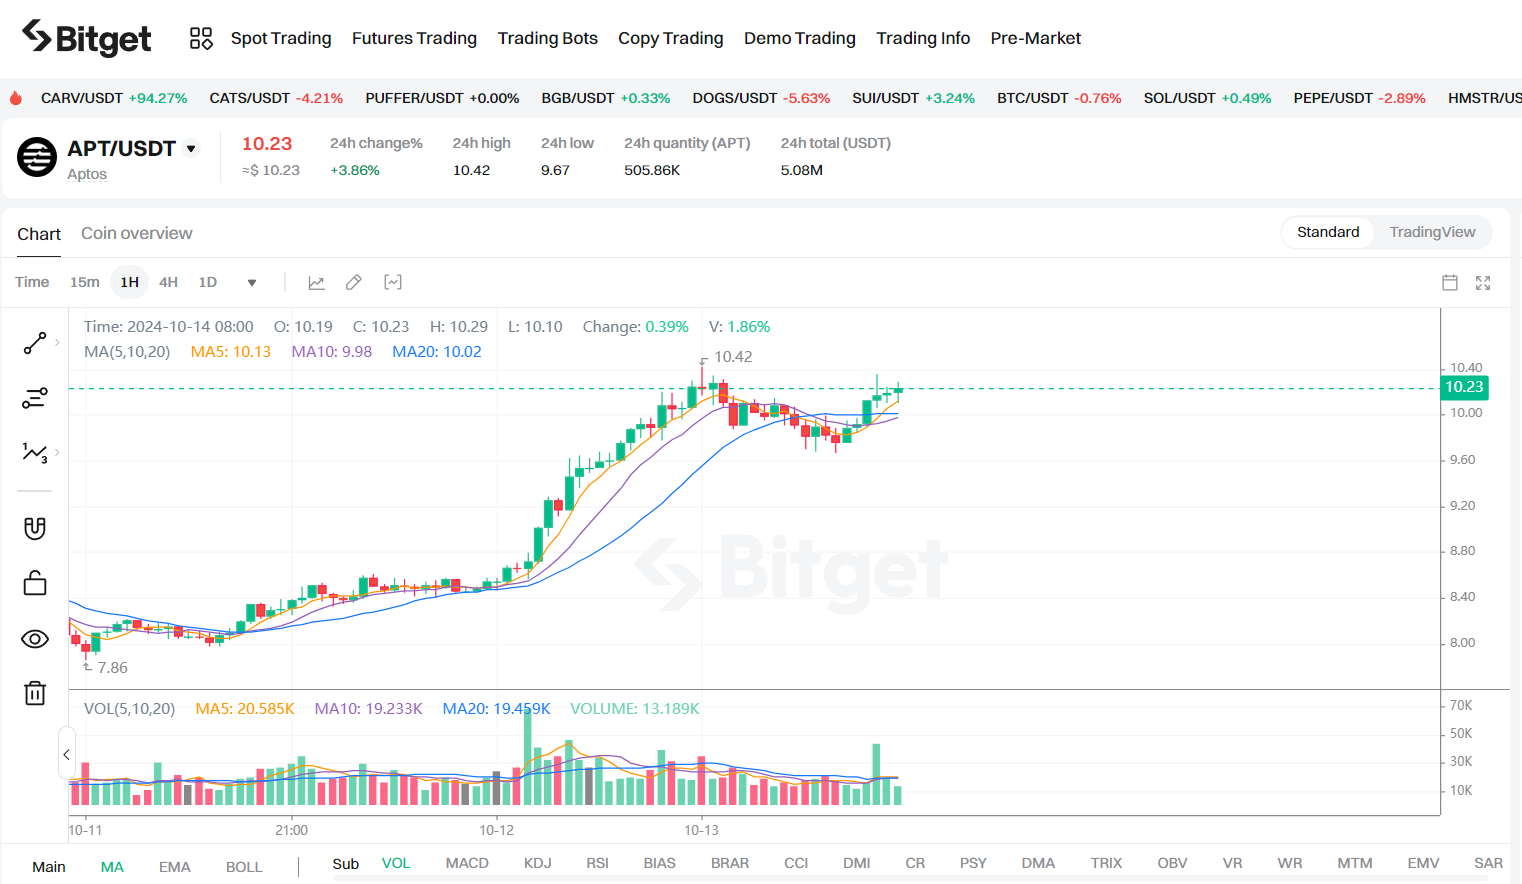Select the 1H time interval
The image size is (1522, 884).
coord(130,282)
